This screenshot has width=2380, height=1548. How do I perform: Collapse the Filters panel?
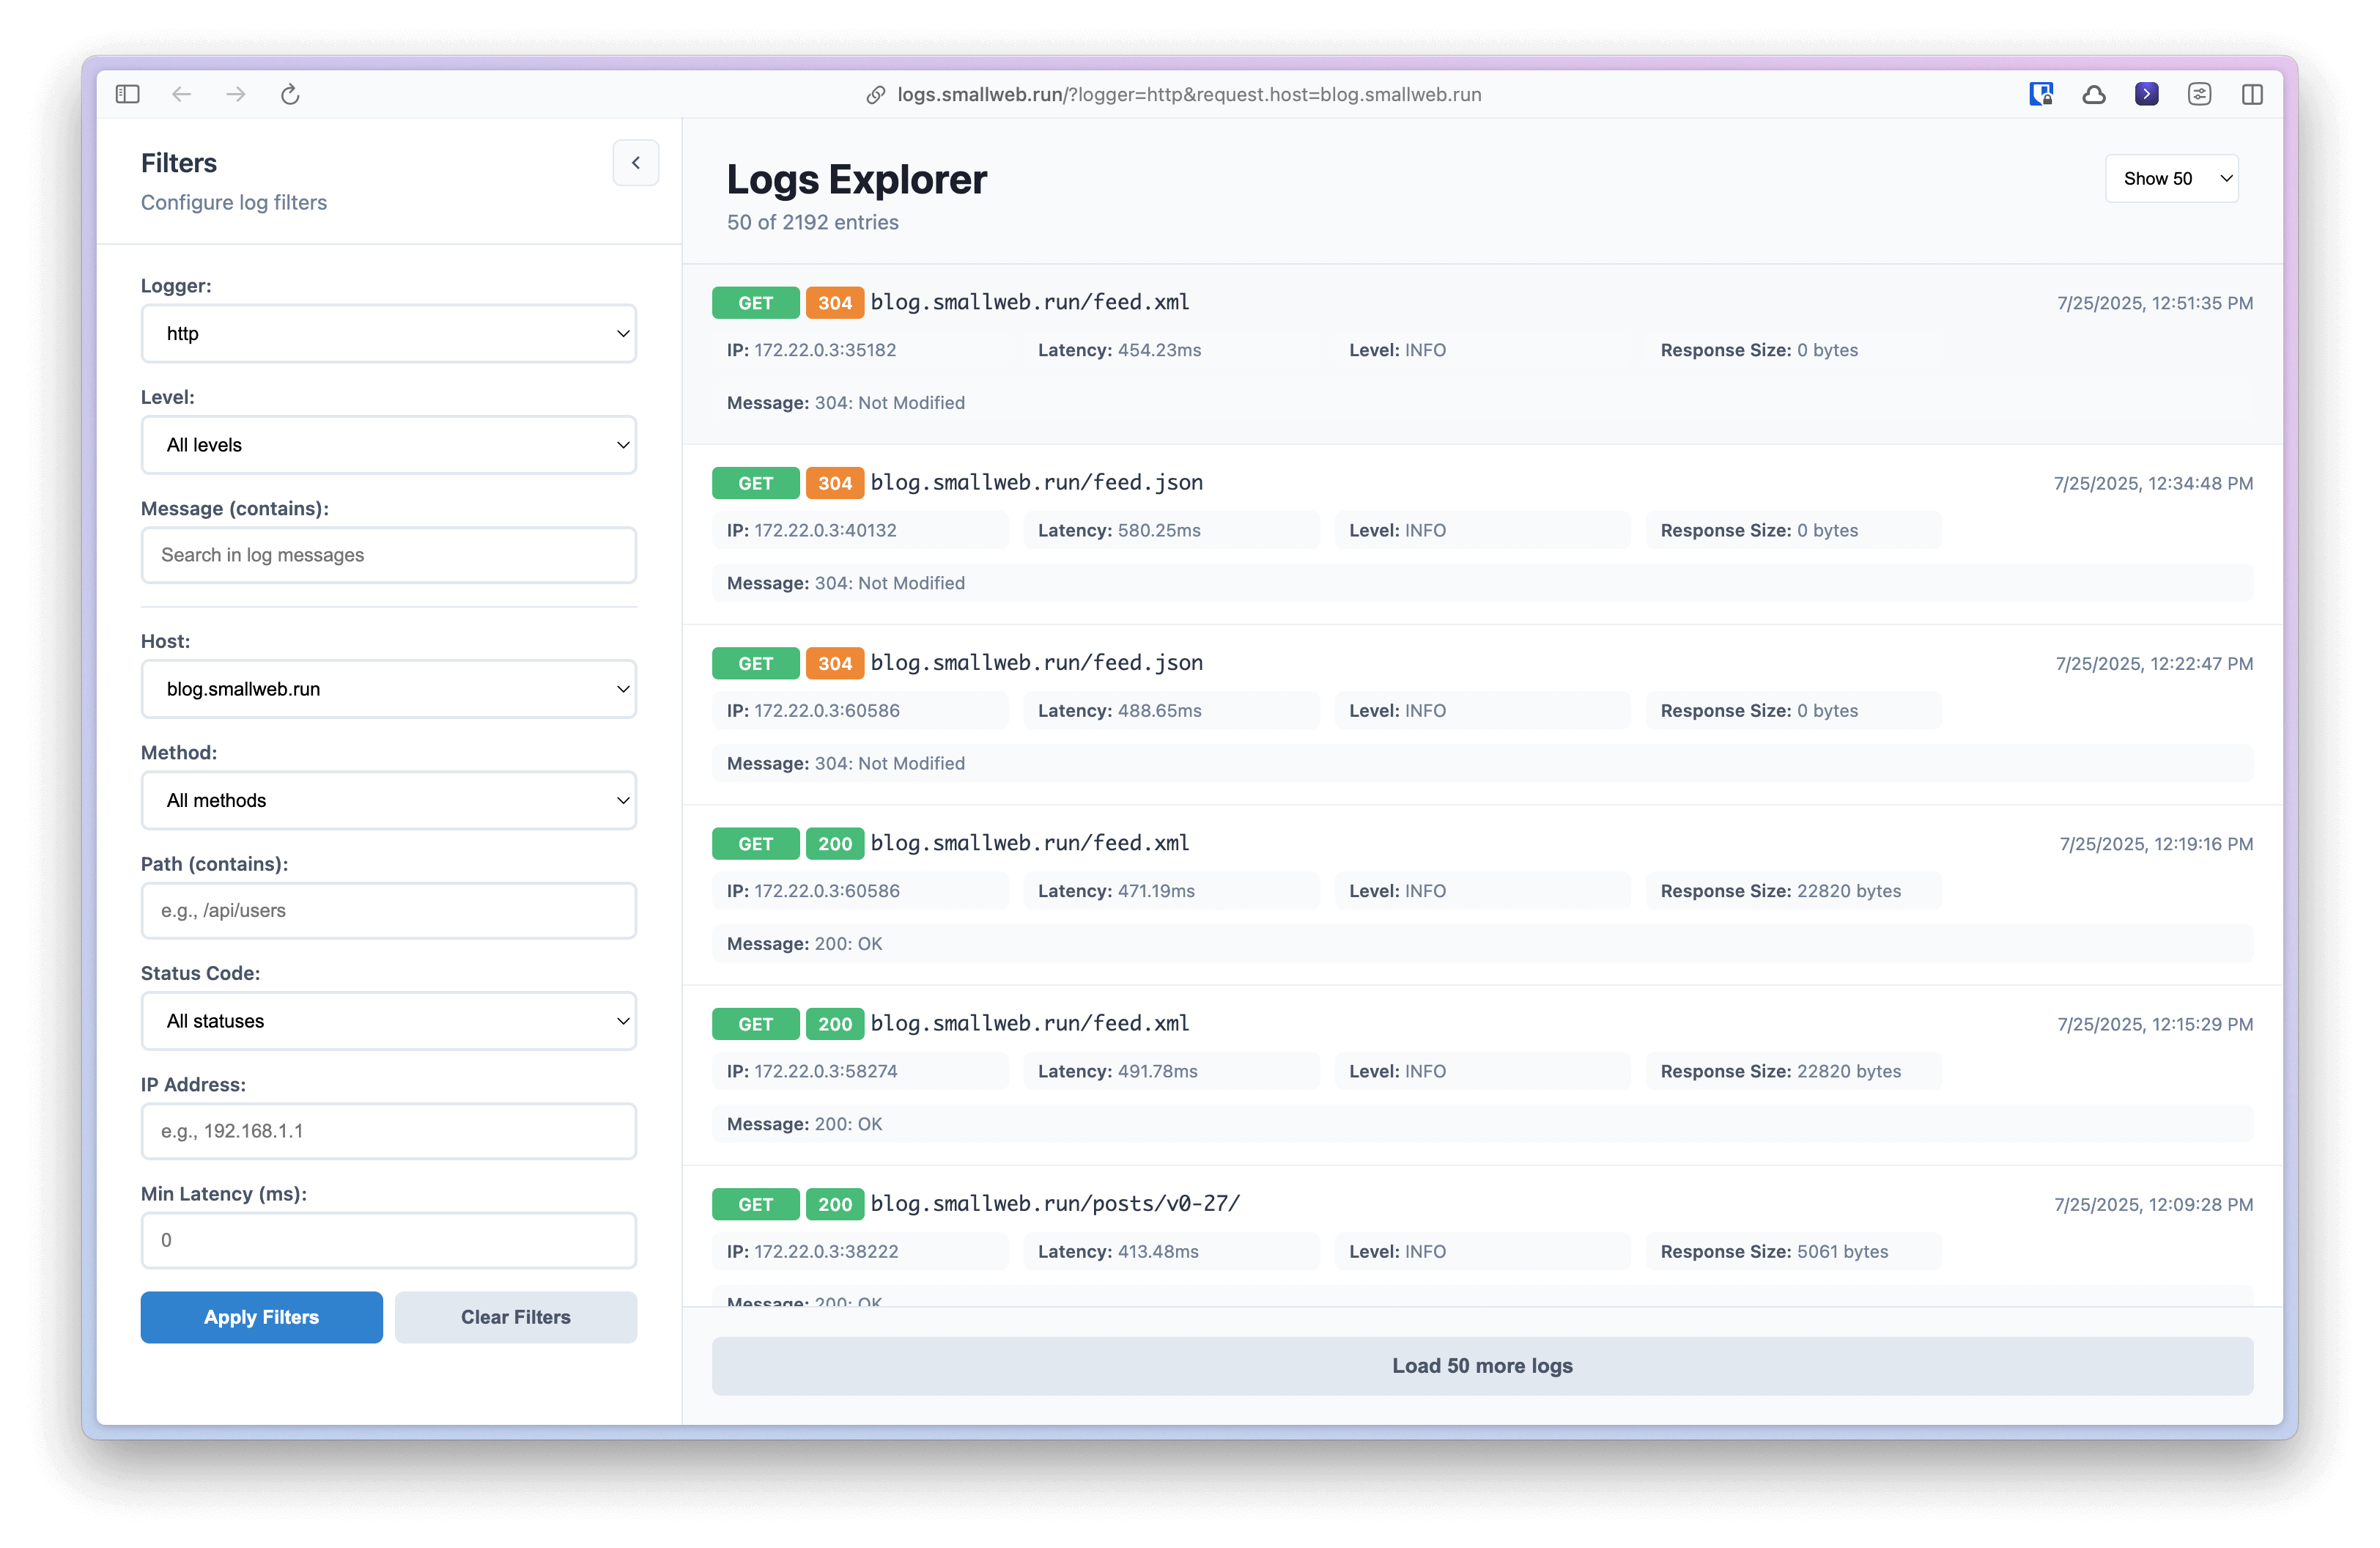pos(635,162)
